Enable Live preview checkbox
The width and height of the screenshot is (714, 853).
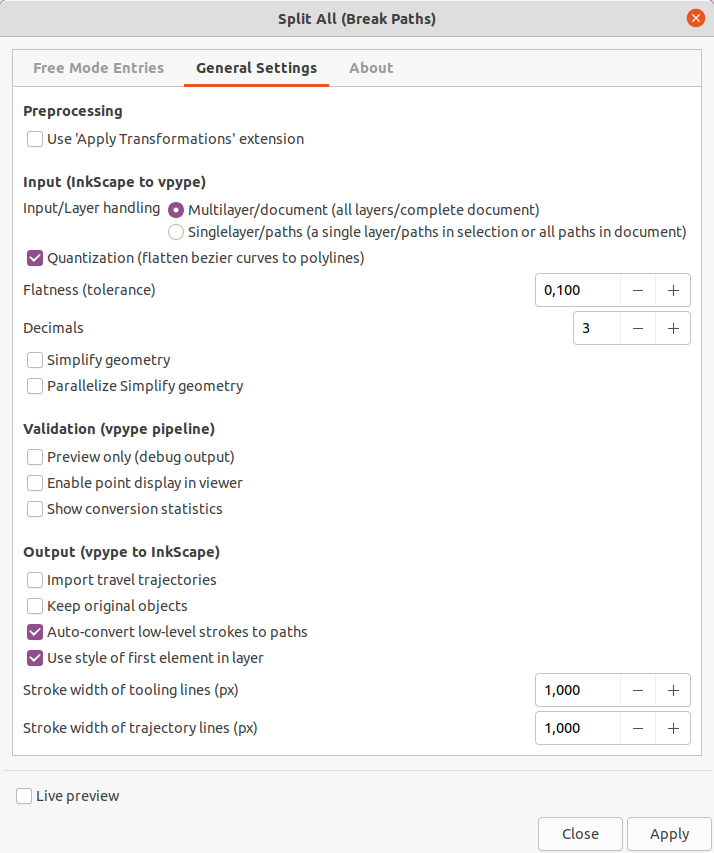(24, 796)
